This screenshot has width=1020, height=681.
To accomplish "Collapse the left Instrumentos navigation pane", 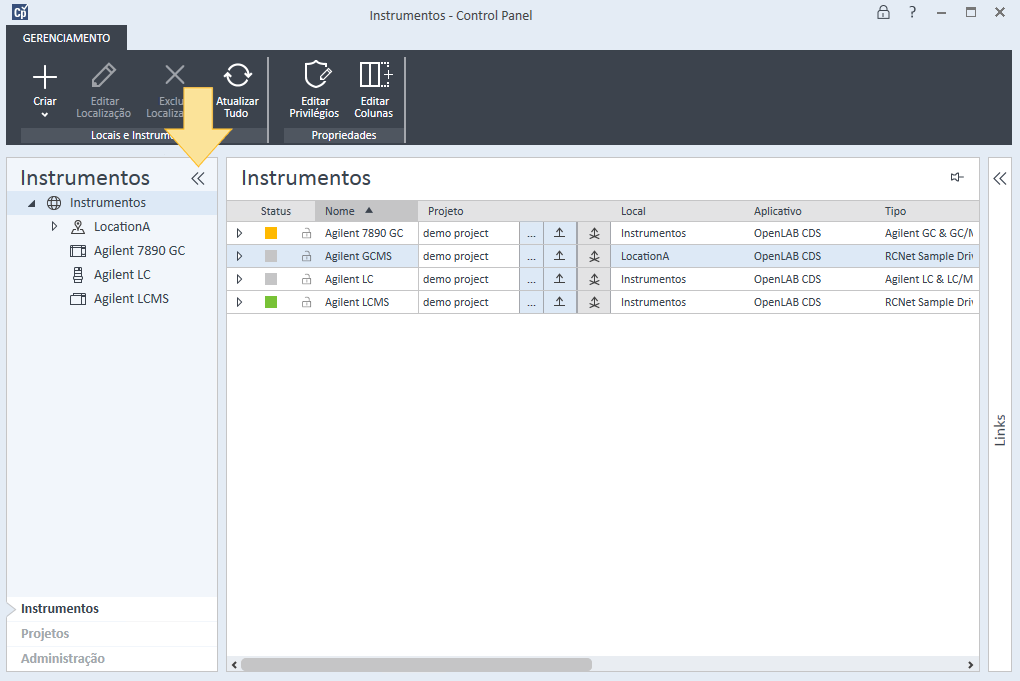I will (198, 179).
